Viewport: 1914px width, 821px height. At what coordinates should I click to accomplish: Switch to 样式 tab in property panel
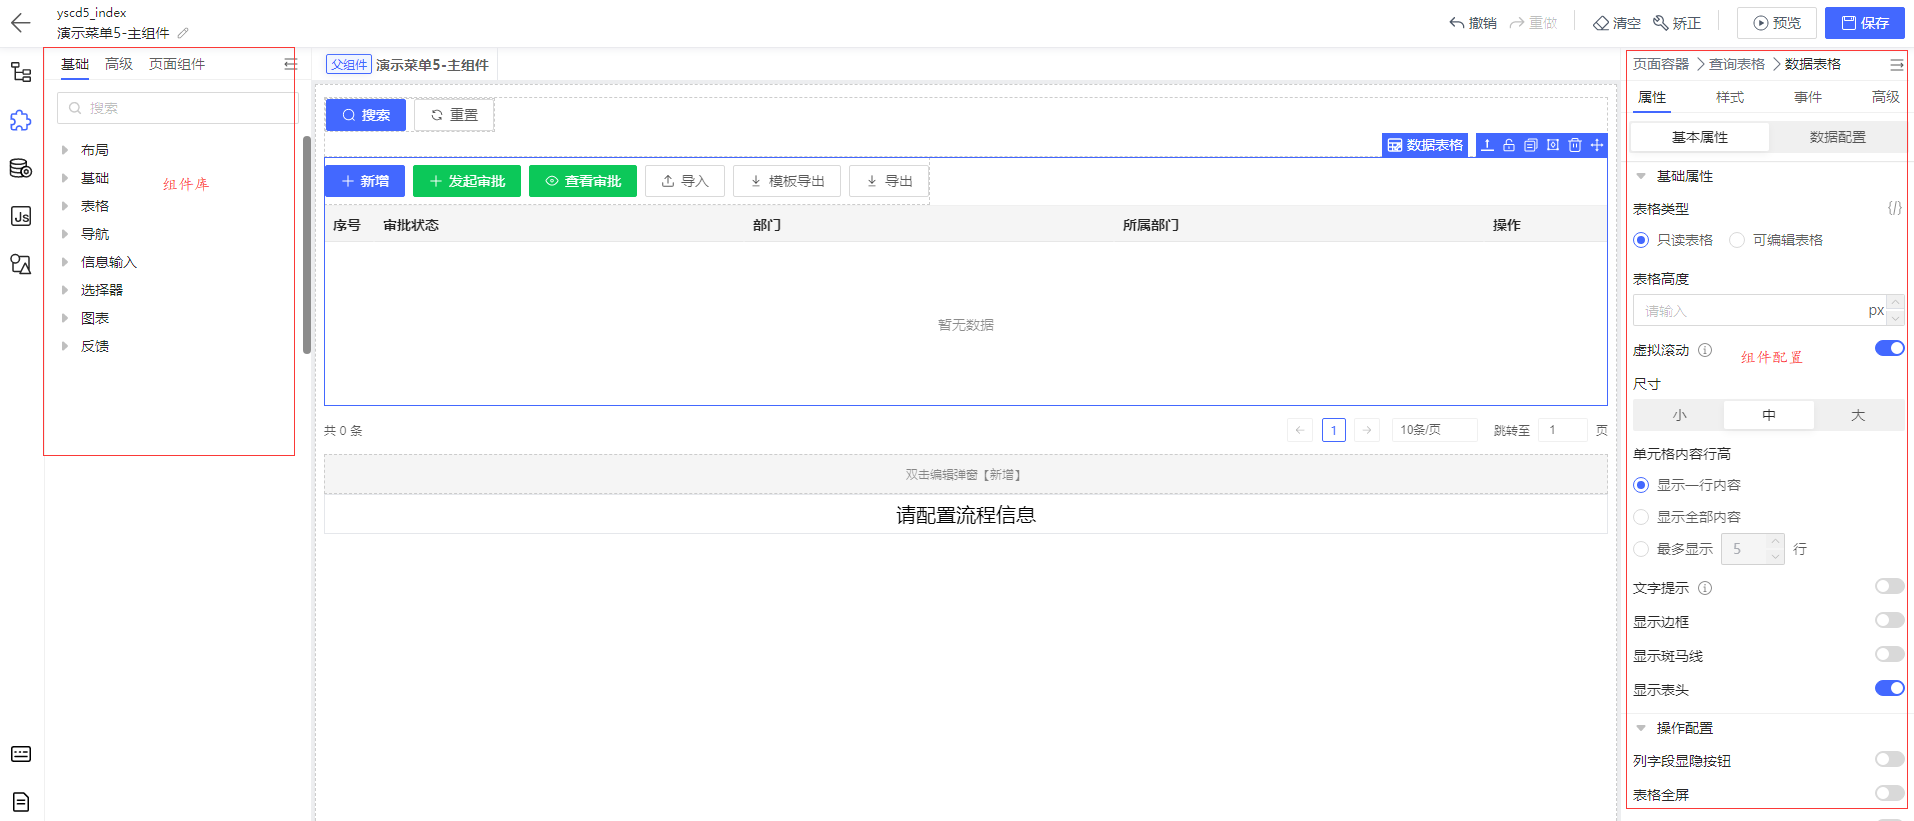tap(1730, 97)
